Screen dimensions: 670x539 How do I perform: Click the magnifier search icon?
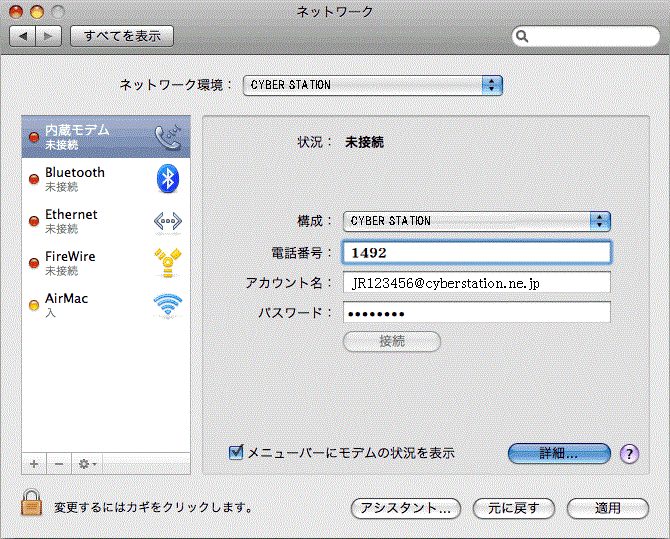pyautogui.click(x=522, y=36)
